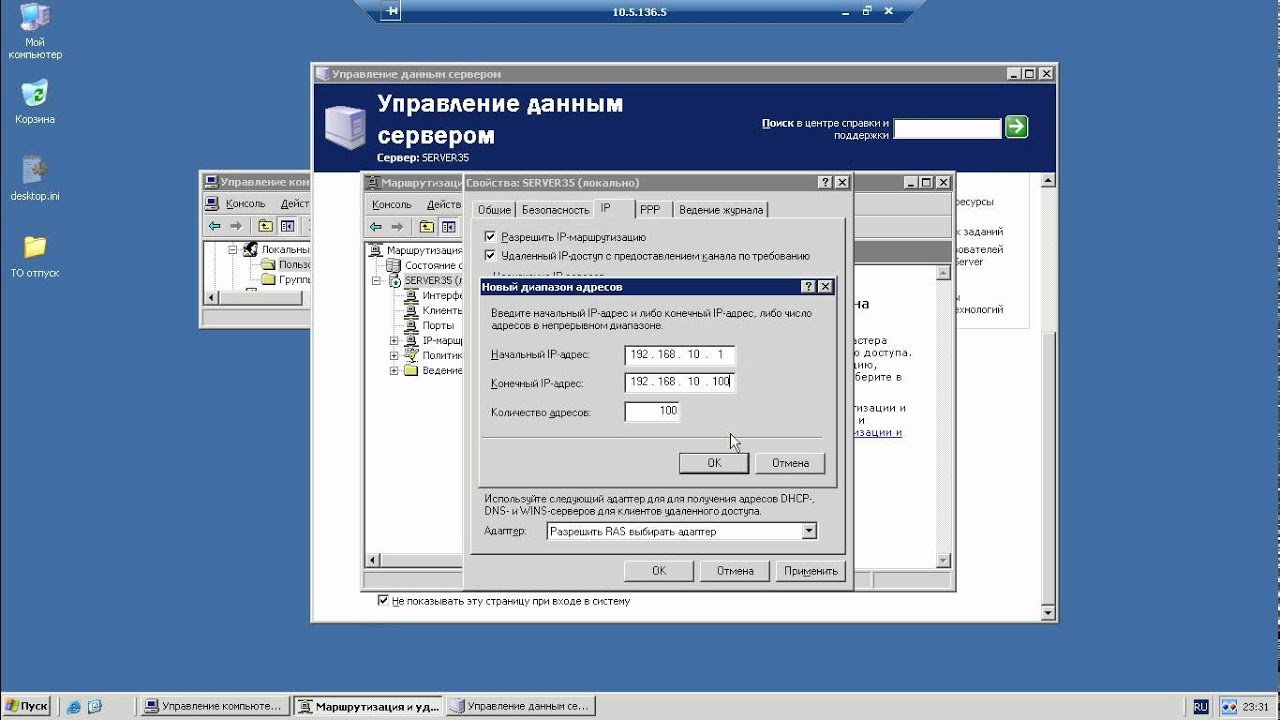
Task: Select Интерфейсы item in routing tree
Action: coord(433,295)
